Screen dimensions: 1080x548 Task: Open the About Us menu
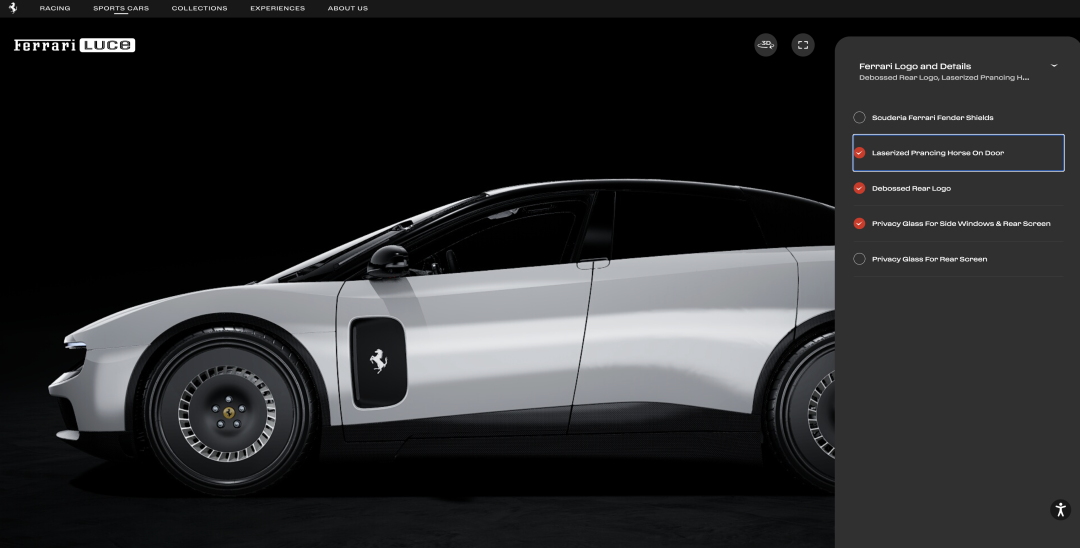click(x=348, y=8)
